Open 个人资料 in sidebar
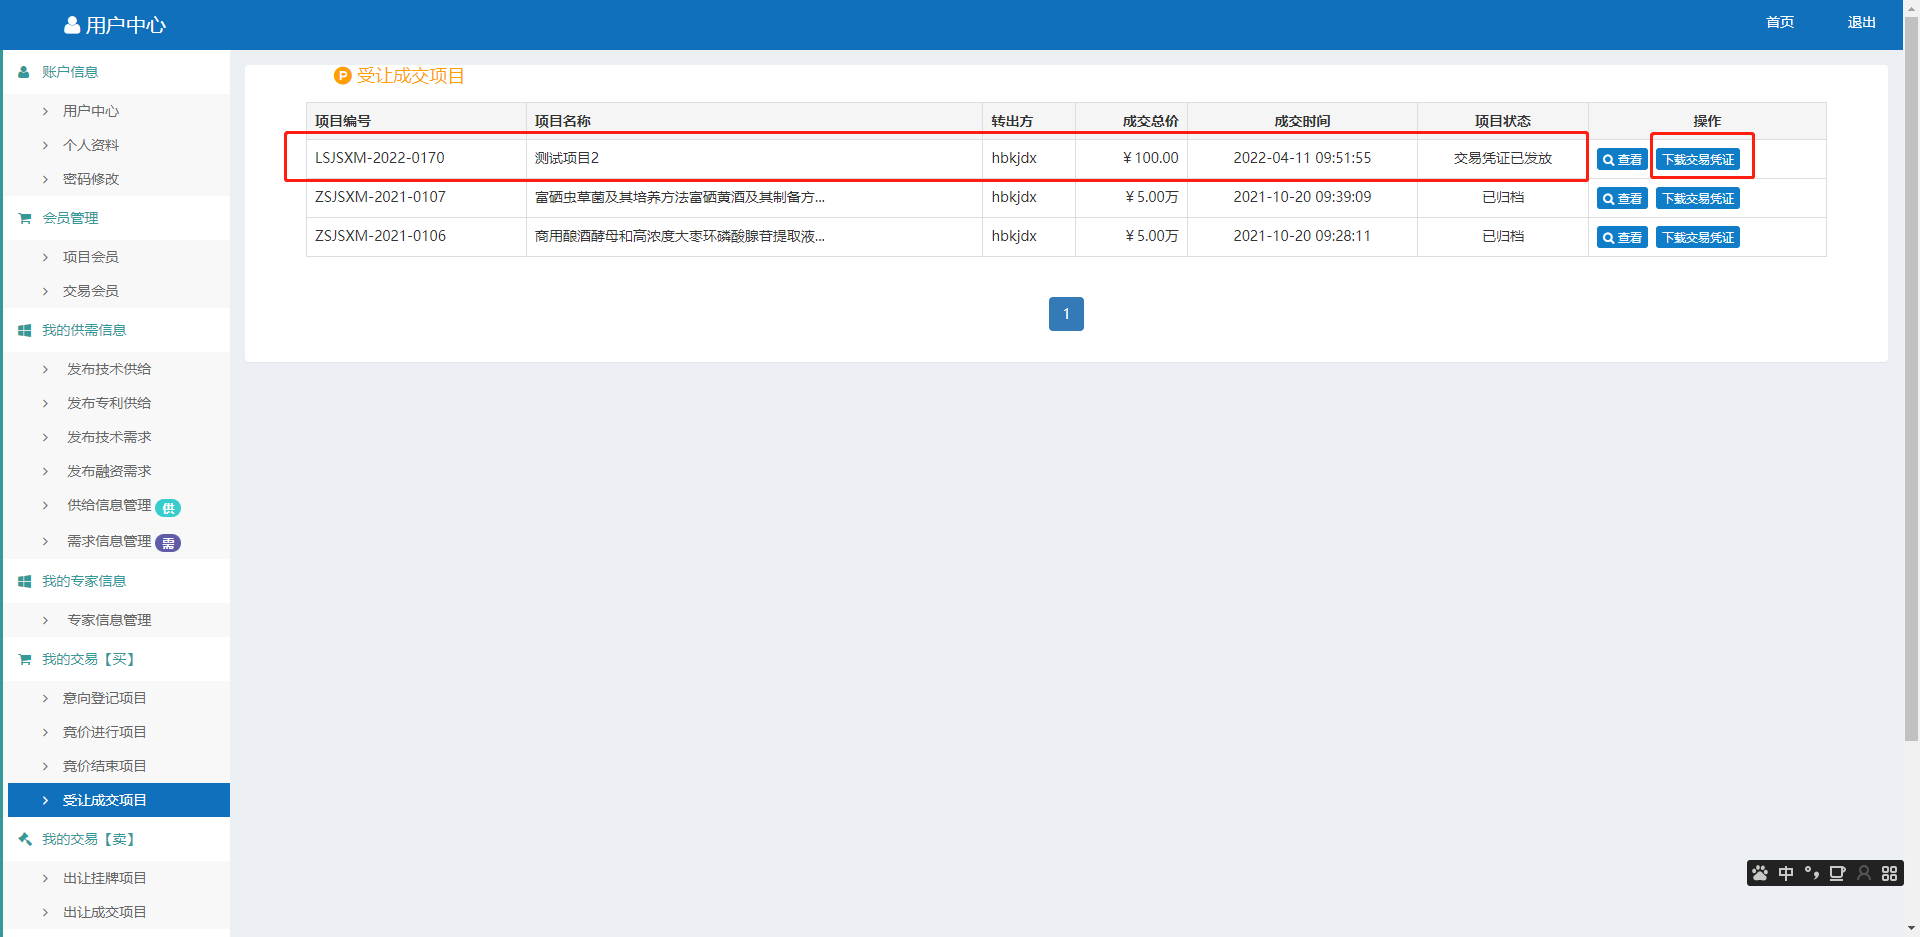1920x937 pixels. click(x=91, y=145)
